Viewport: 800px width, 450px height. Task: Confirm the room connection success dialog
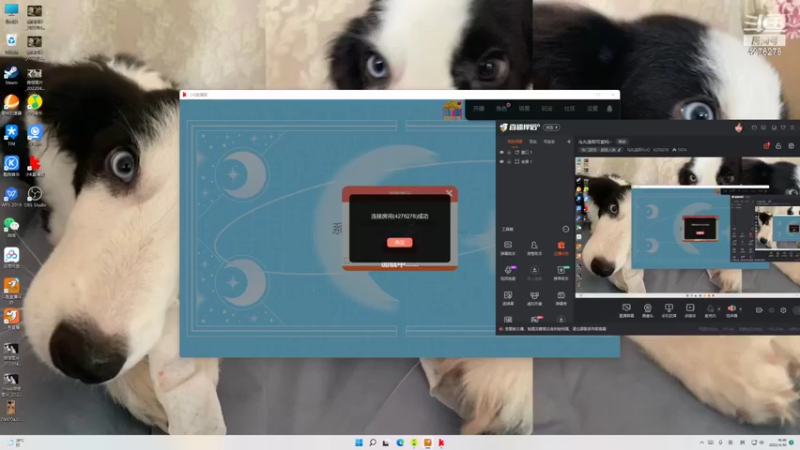[x=399, y=242]
